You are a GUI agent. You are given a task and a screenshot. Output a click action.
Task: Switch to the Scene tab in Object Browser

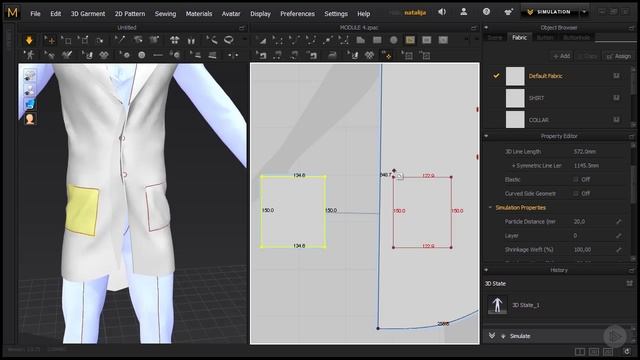495,37
